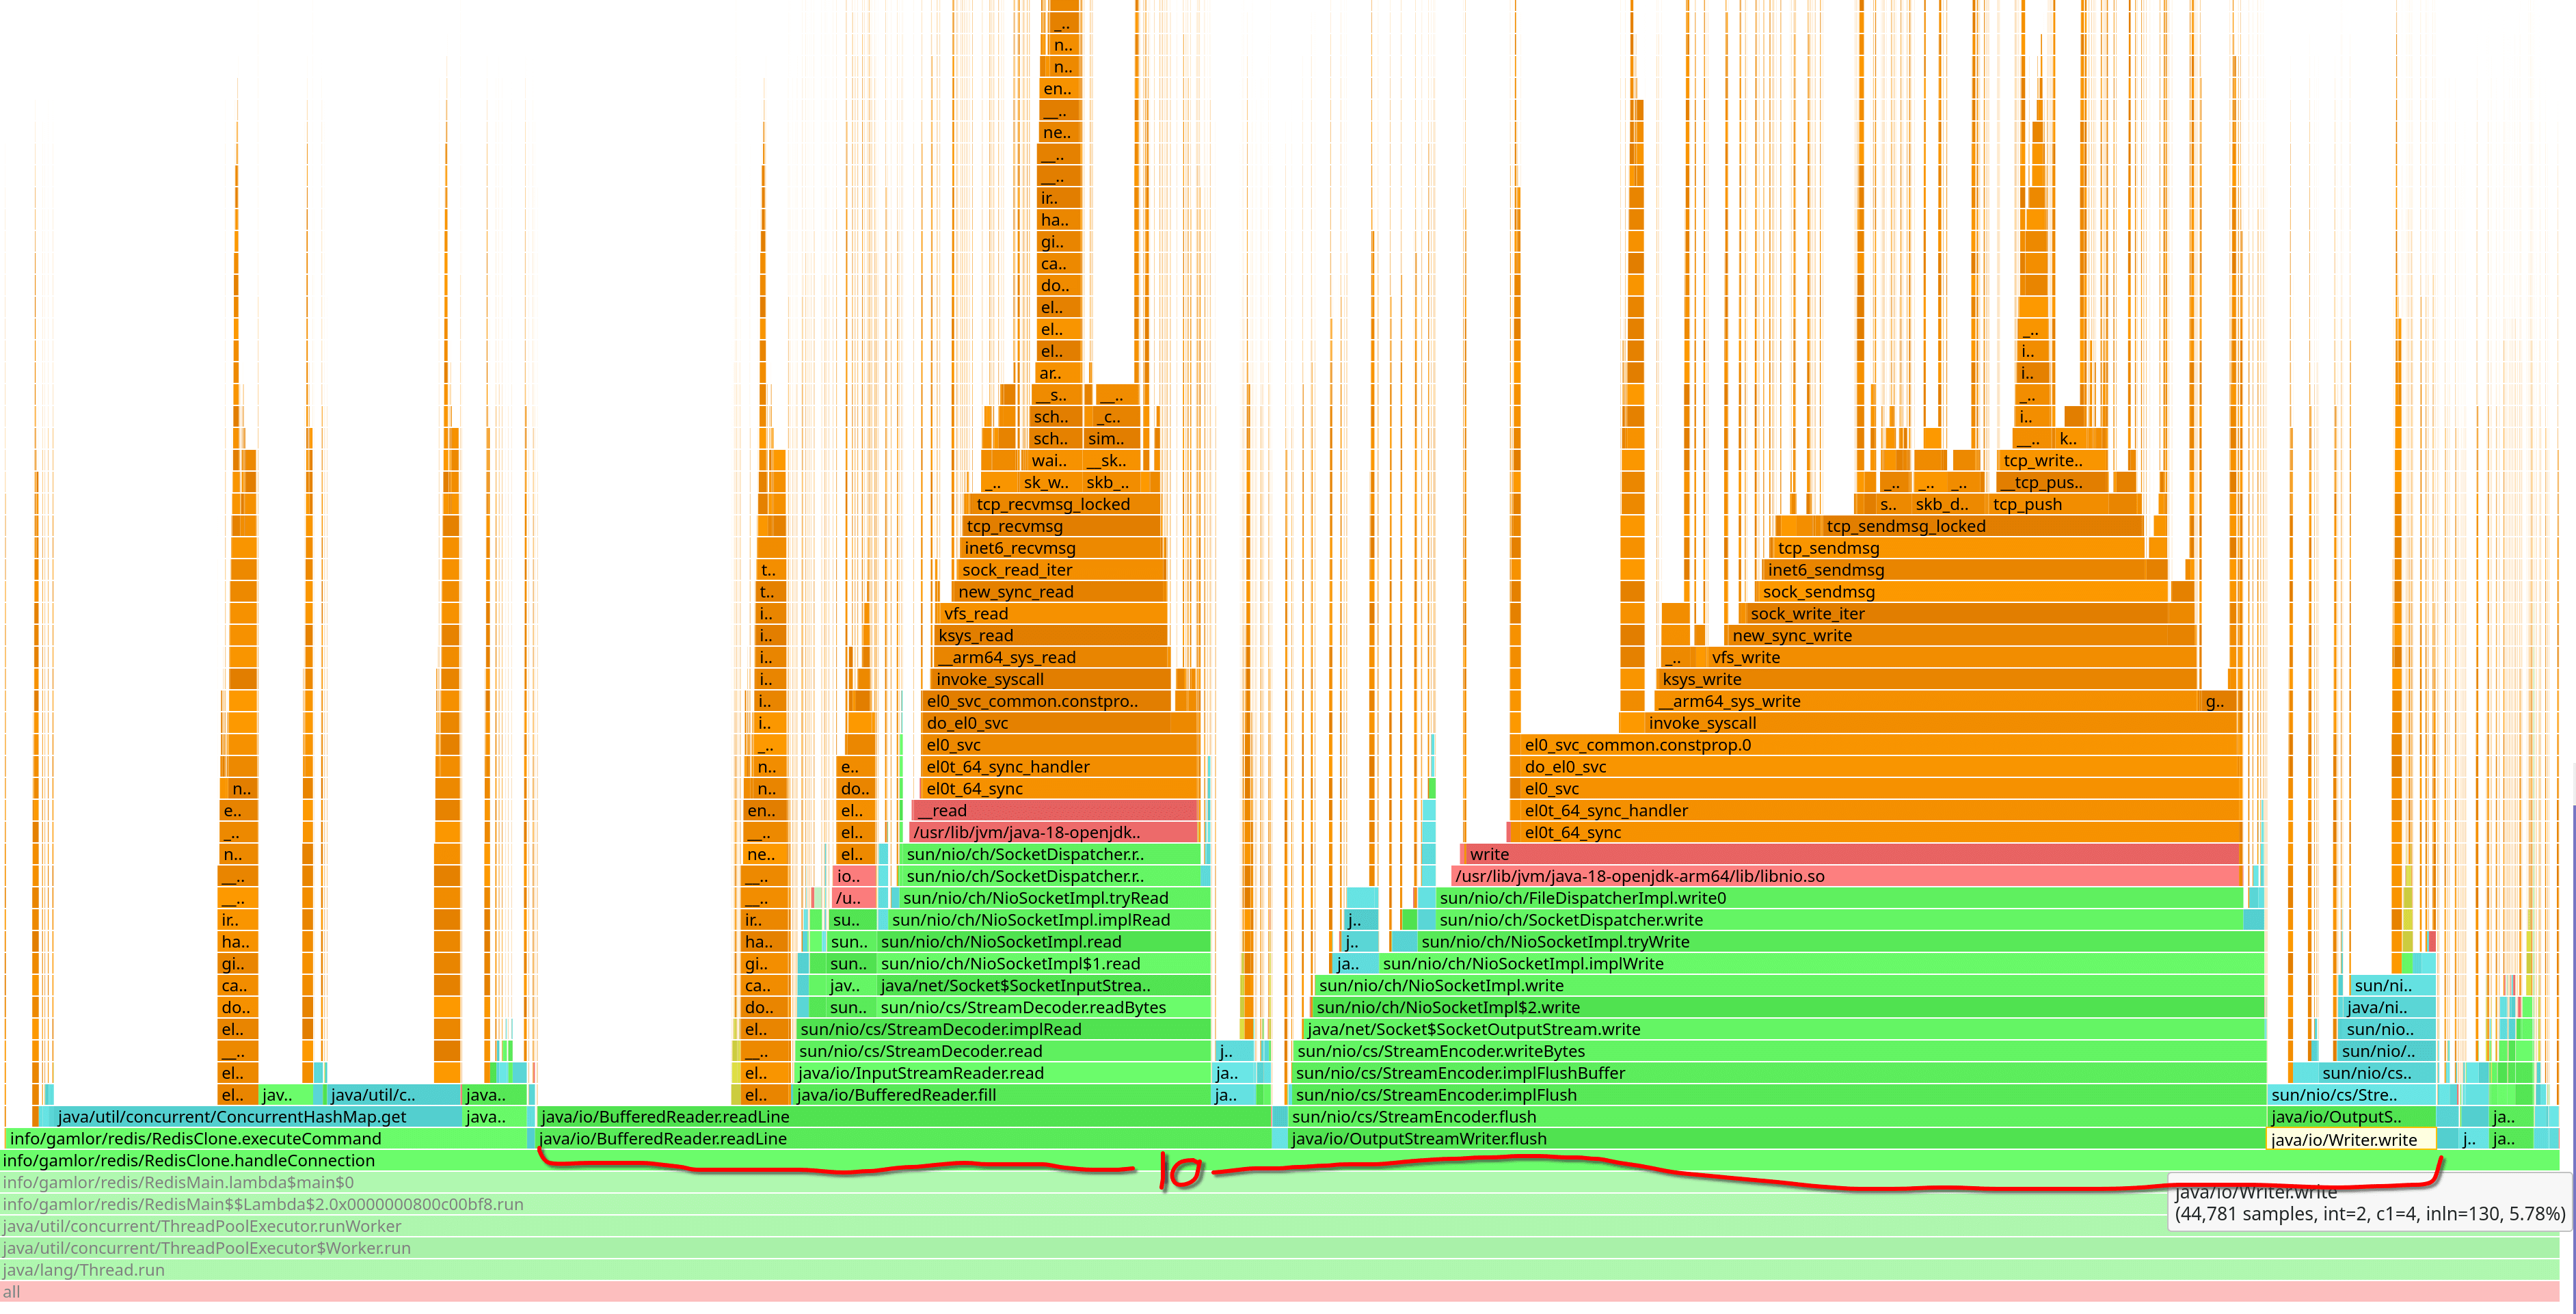Select the ksys_read kernel frame
Image resolution: width=2576 pixels, height=1314 pixels.
point(1051,635)
